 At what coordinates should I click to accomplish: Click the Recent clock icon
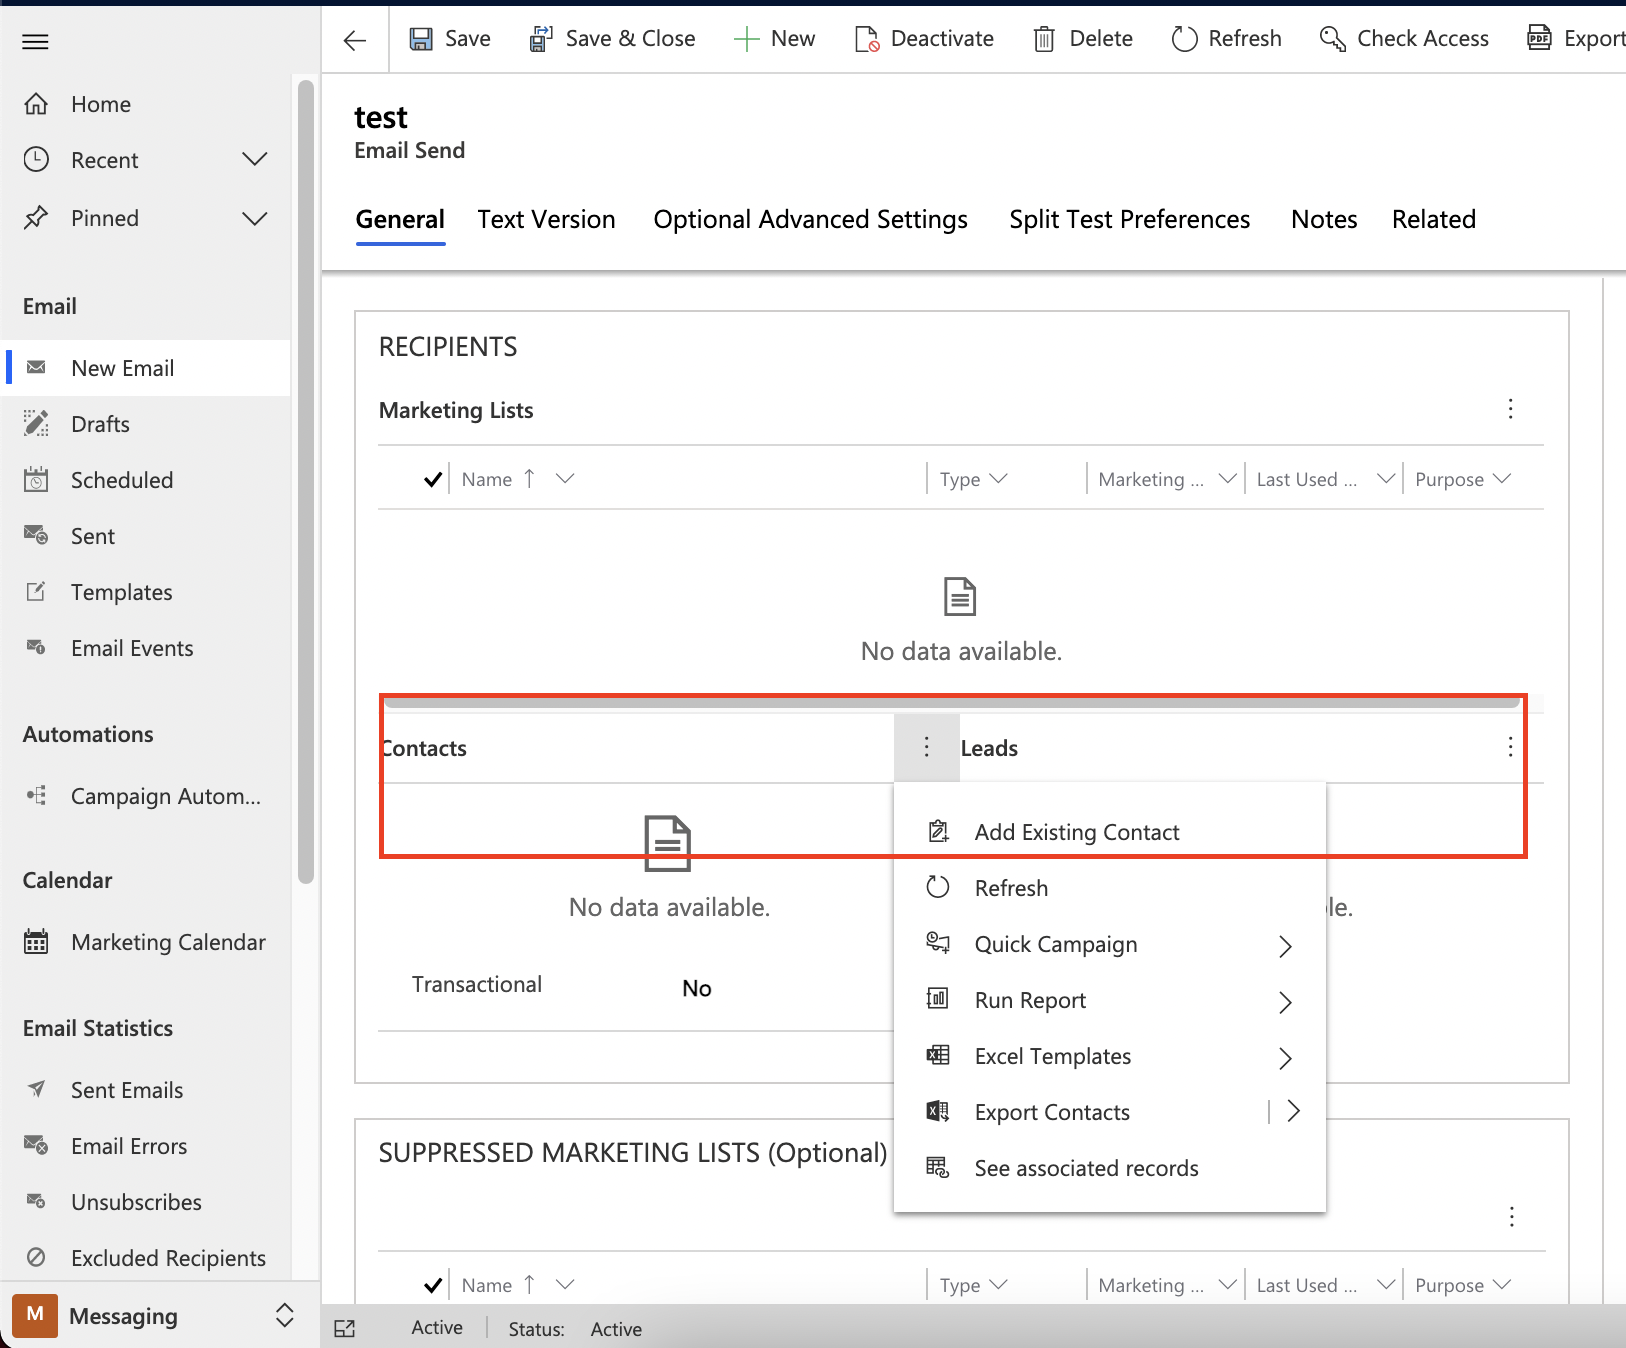pos(36,160)
